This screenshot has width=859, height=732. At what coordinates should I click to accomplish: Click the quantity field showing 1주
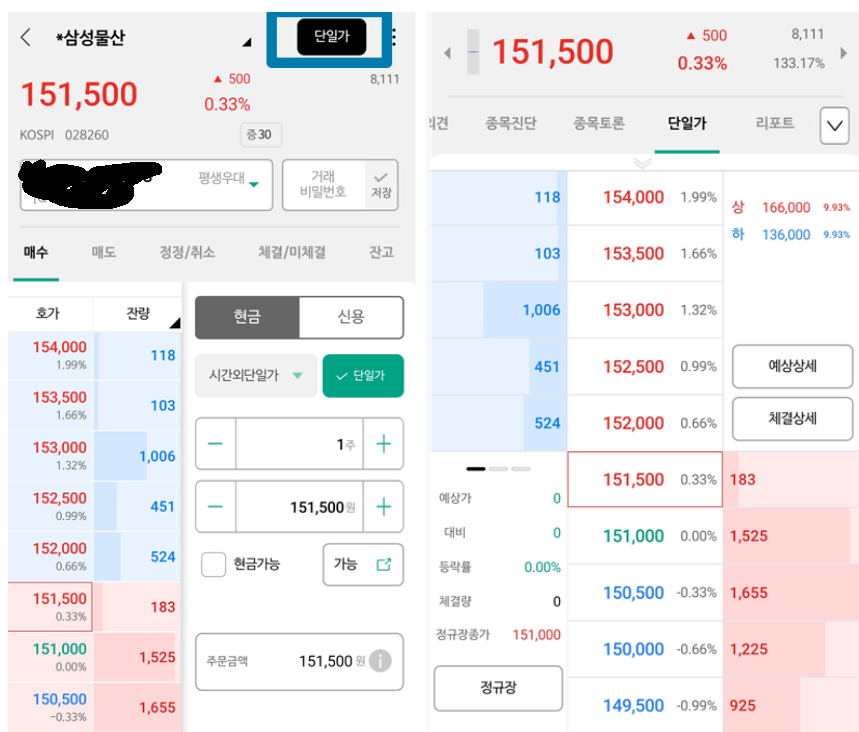coord(299,443)
